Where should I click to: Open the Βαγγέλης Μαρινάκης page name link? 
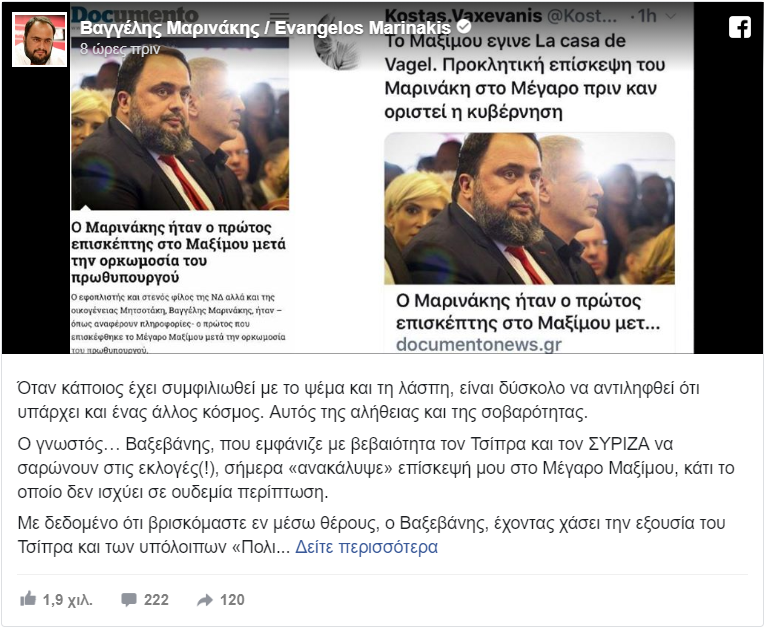click(265, 28)
